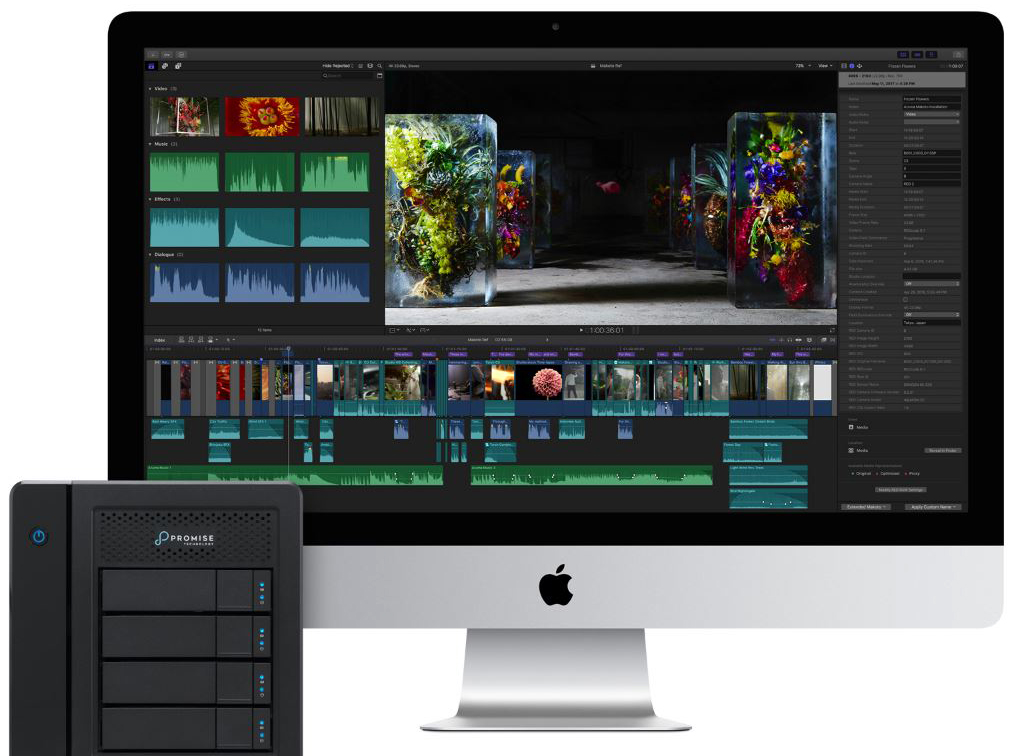
Task: Click the browser clip appearance icon
Action: [370, 66]
